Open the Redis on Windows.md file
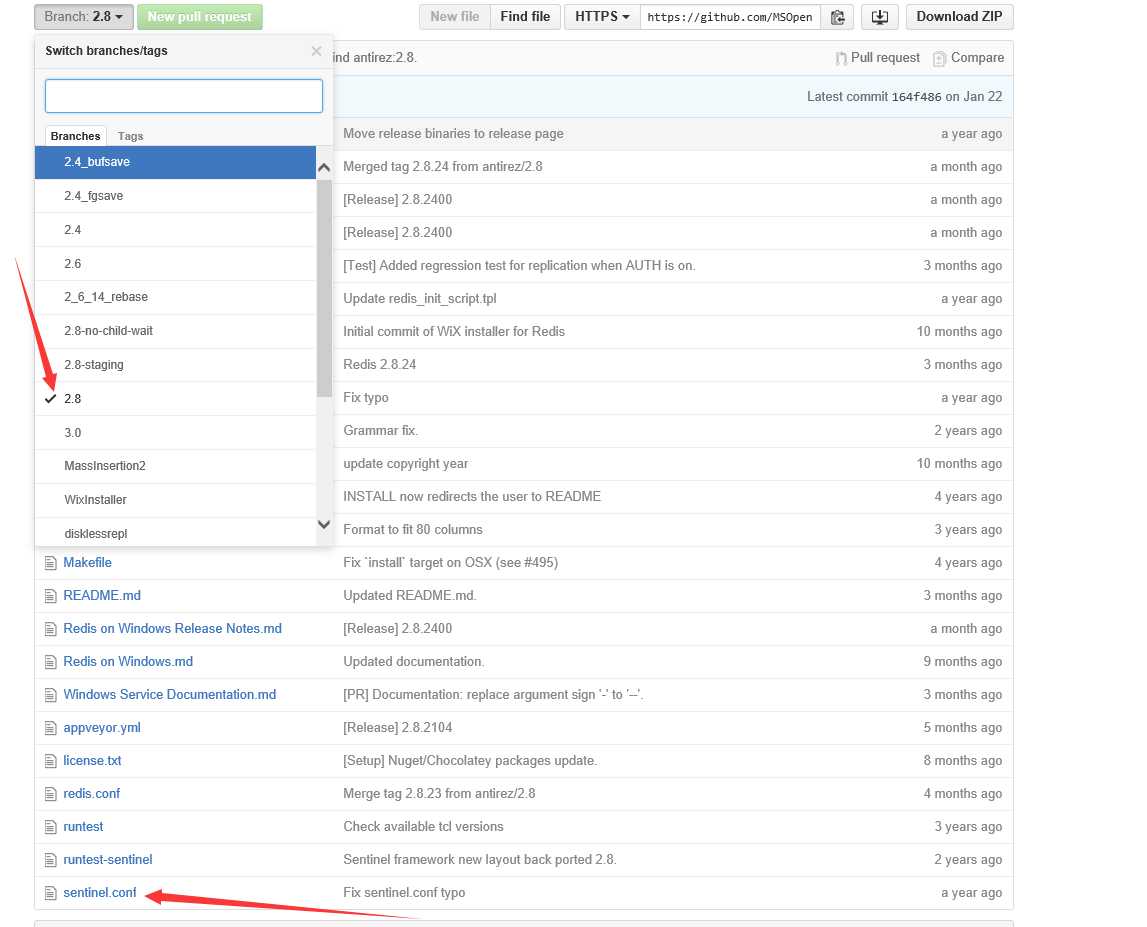 [128, 661]
